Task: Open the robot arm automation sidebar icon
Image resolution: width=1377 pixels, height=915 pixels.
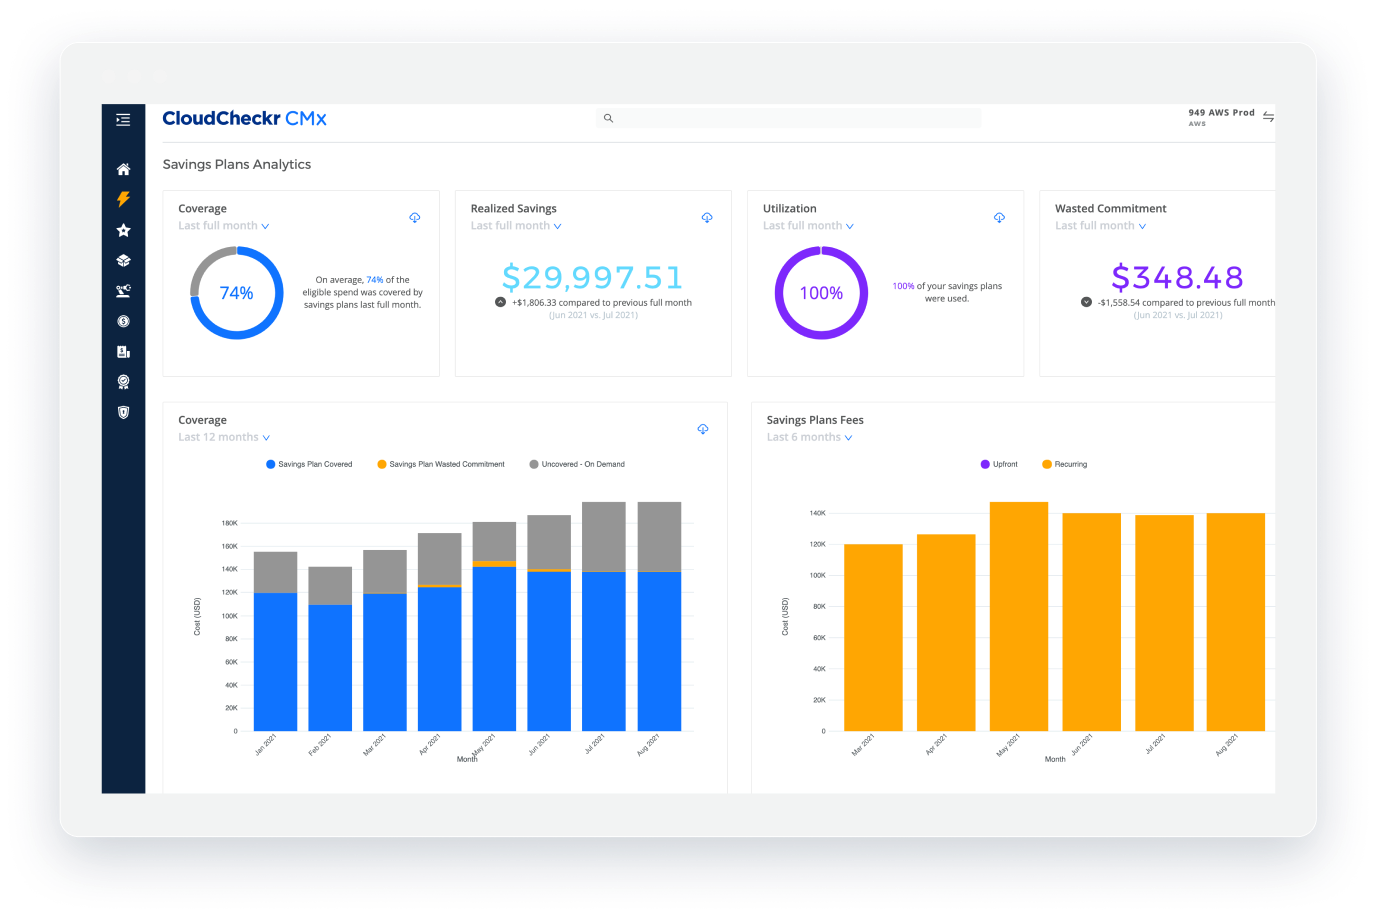Action: pos(123,291)
